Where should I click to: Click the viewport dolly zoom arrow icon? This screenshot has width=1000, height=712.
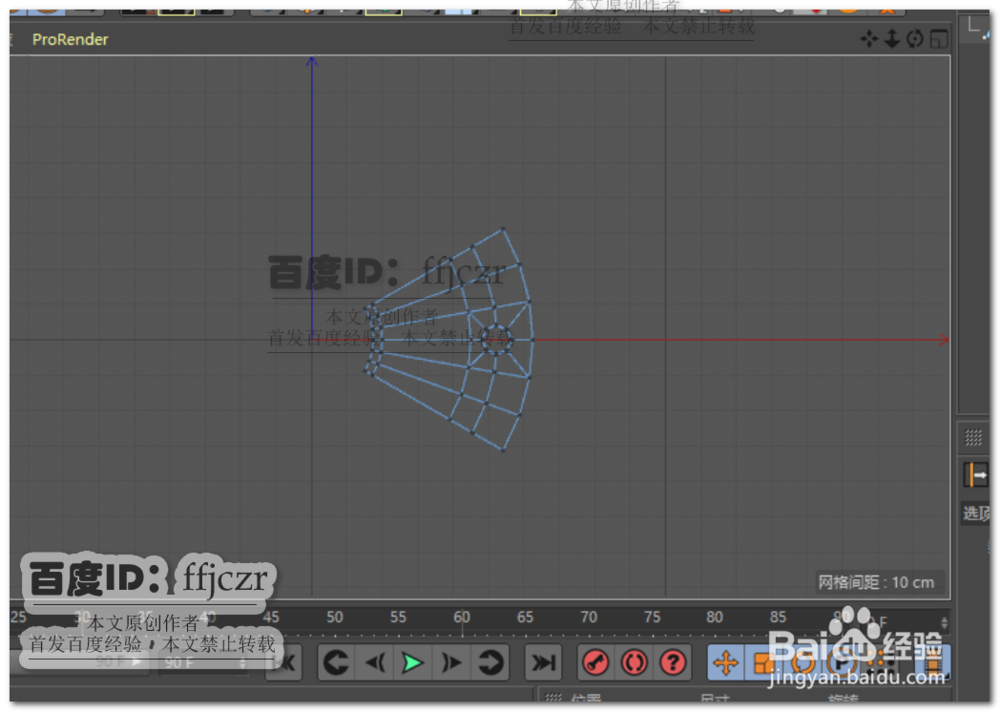[892, 40]
